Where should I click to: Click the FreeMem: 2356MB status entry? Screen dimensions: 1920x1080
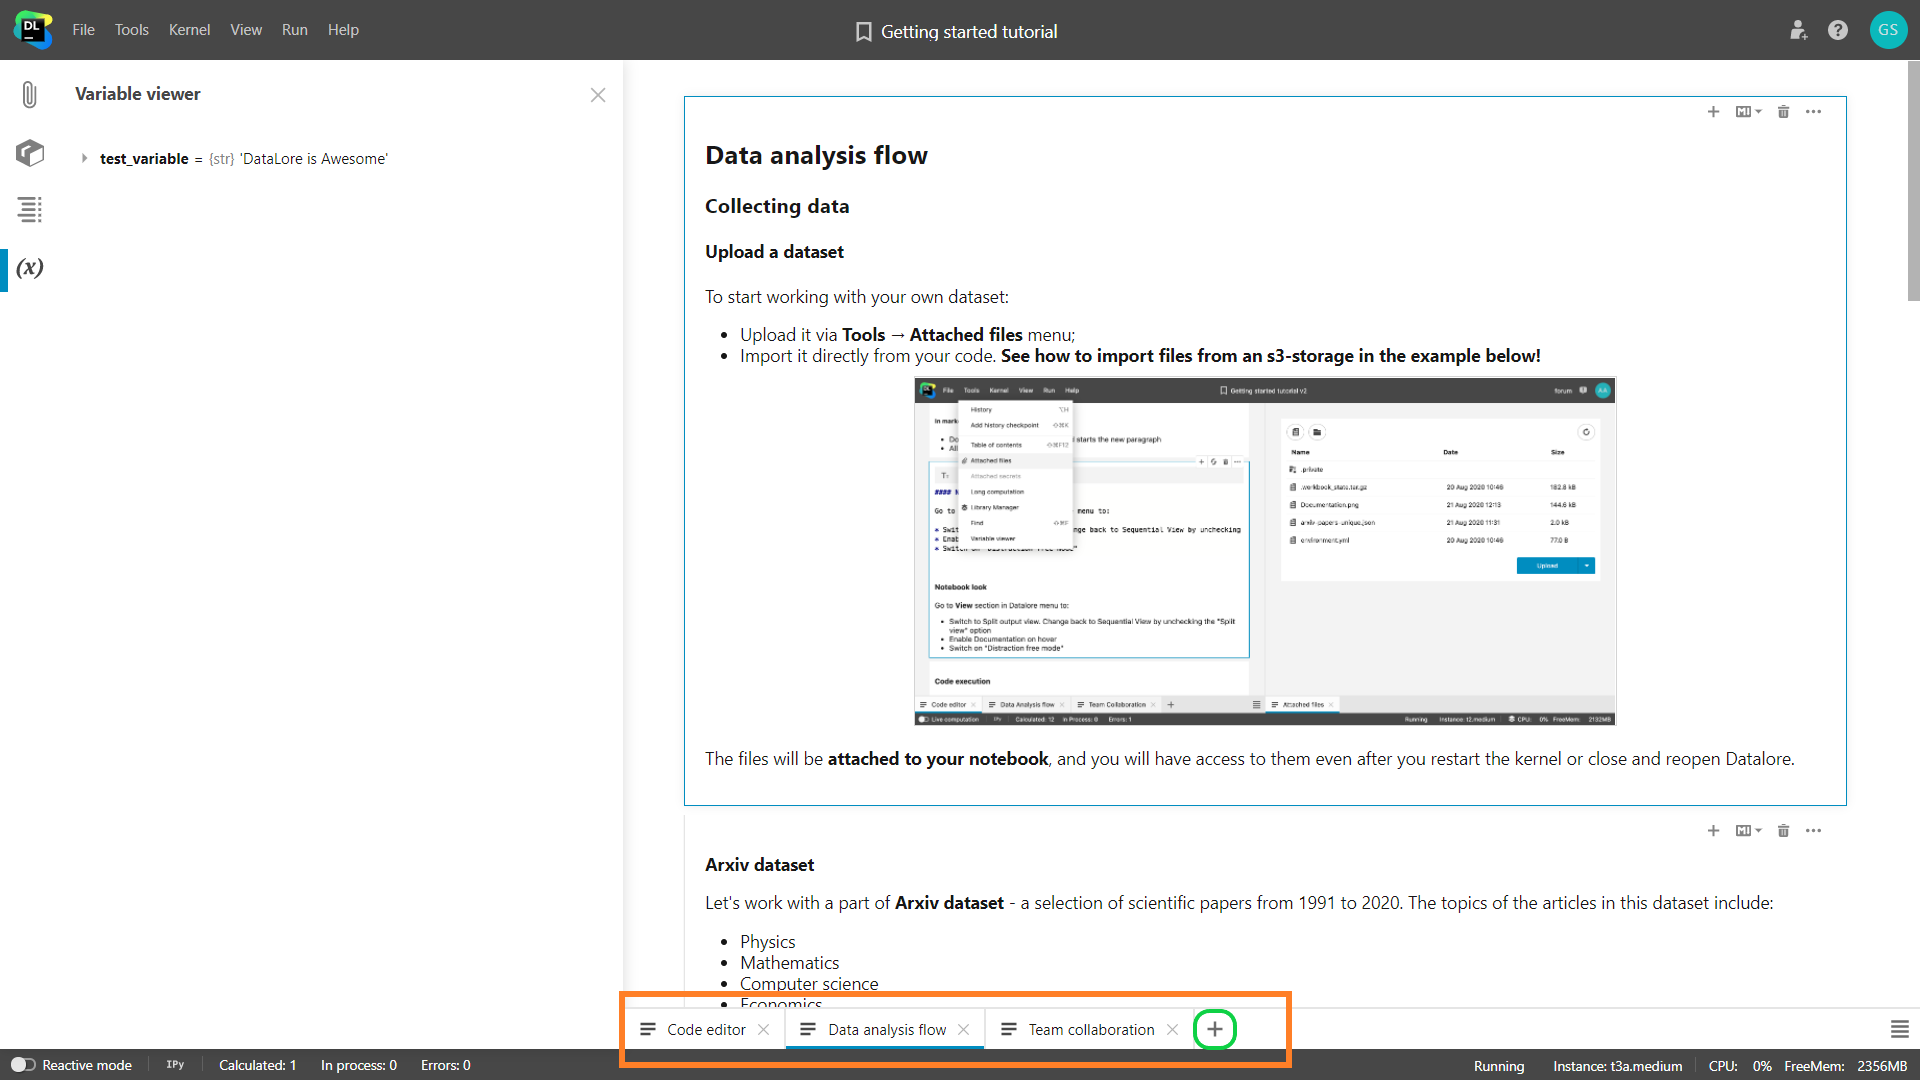click(1846, 1066)
